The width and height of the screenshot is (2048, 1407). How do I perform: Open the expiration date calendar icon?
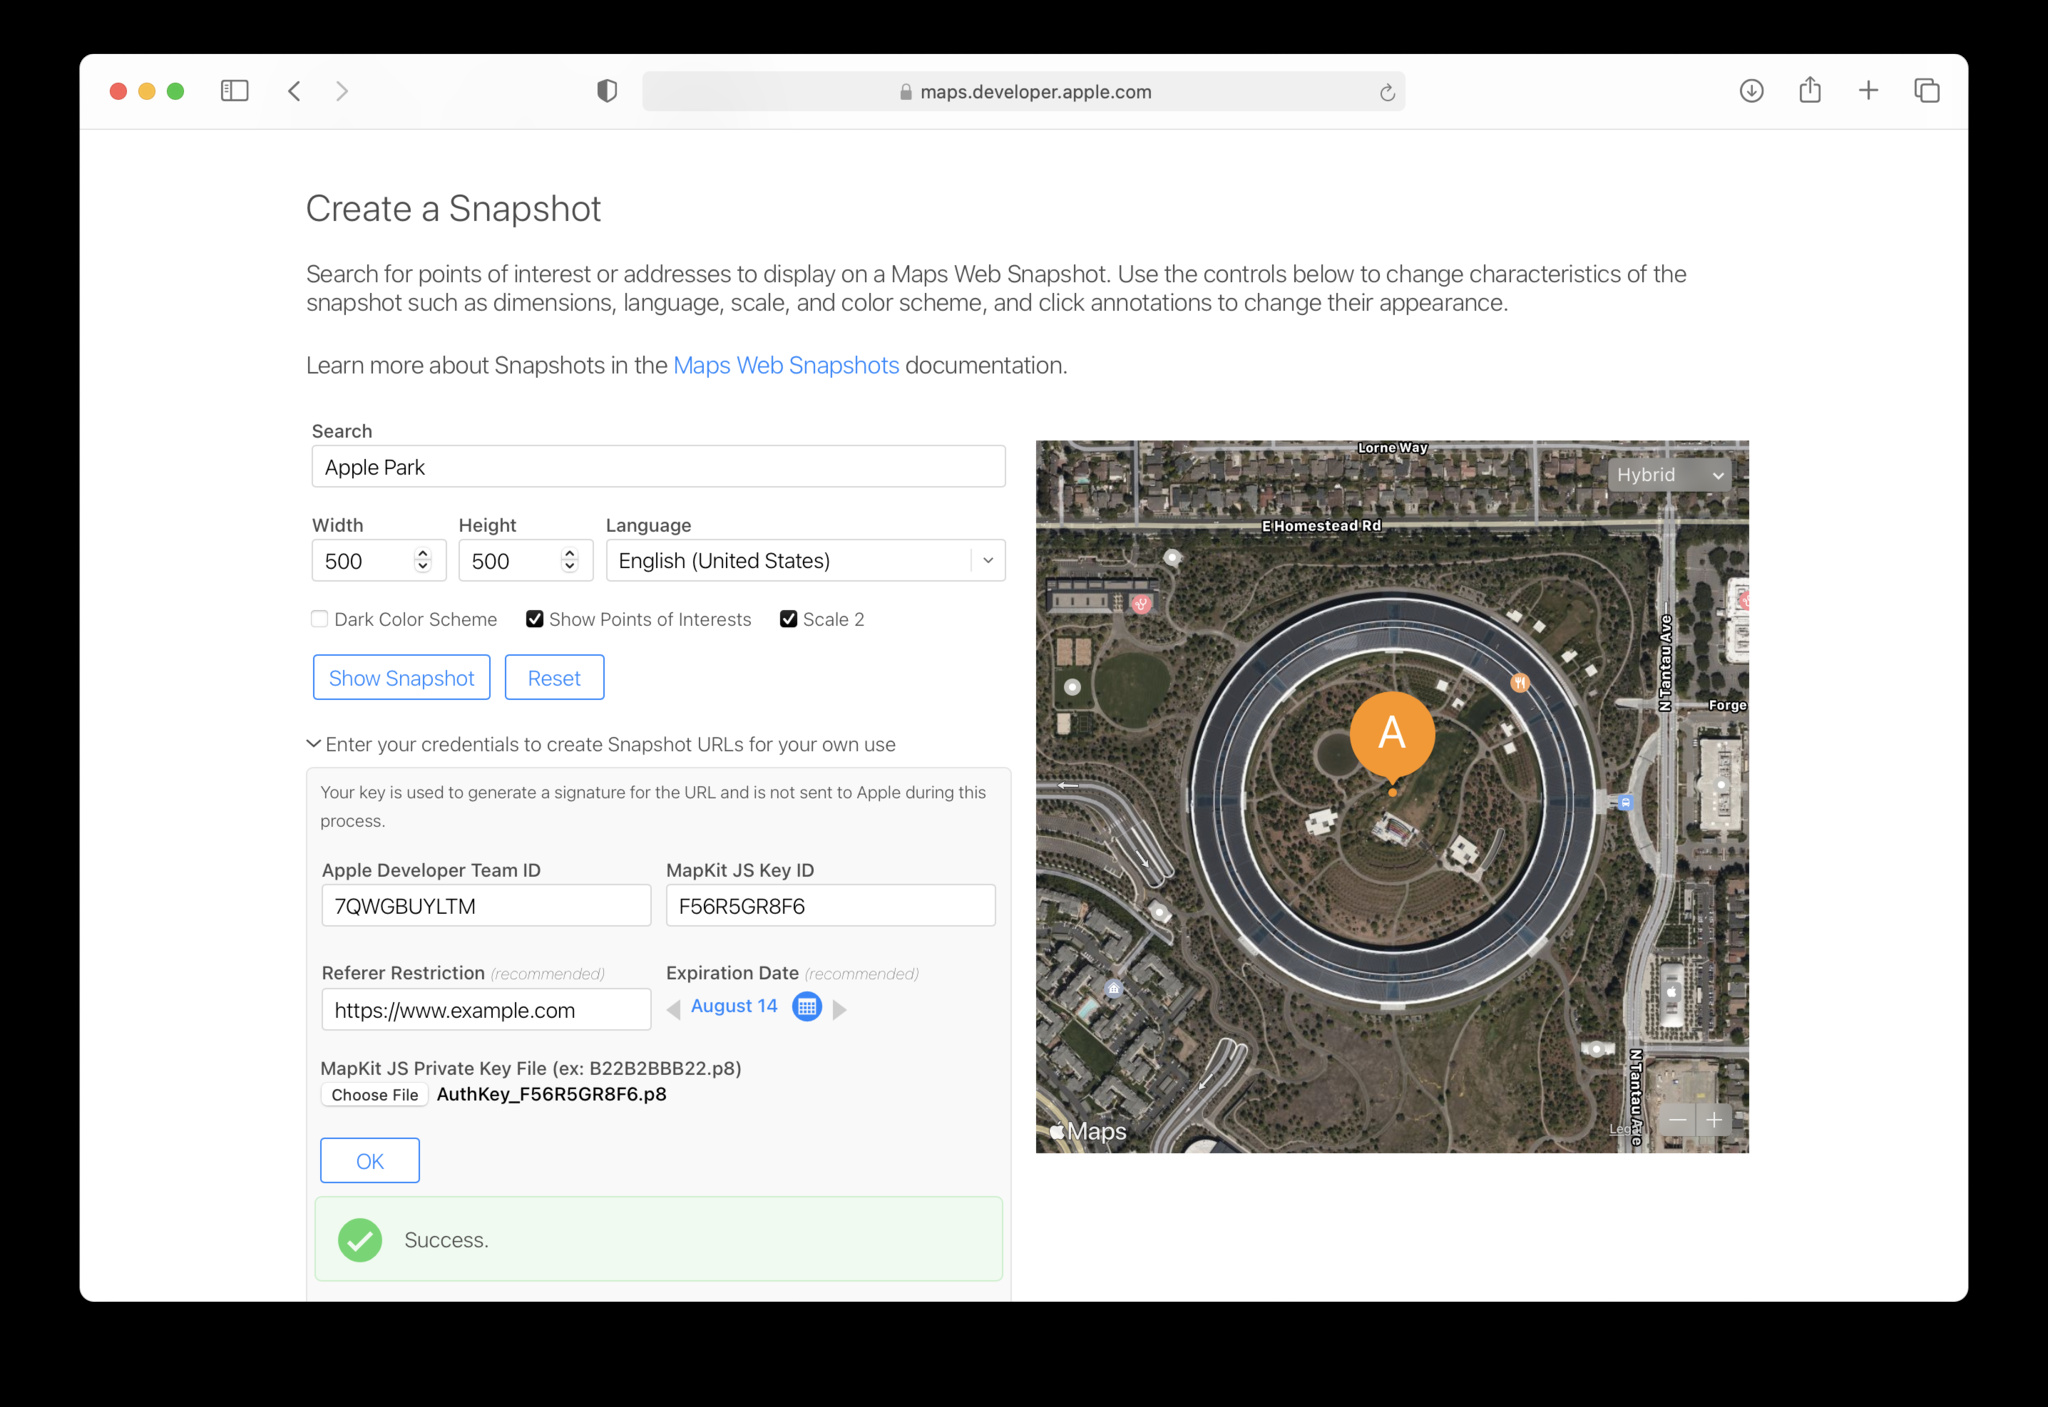[x=807, y=1006]
